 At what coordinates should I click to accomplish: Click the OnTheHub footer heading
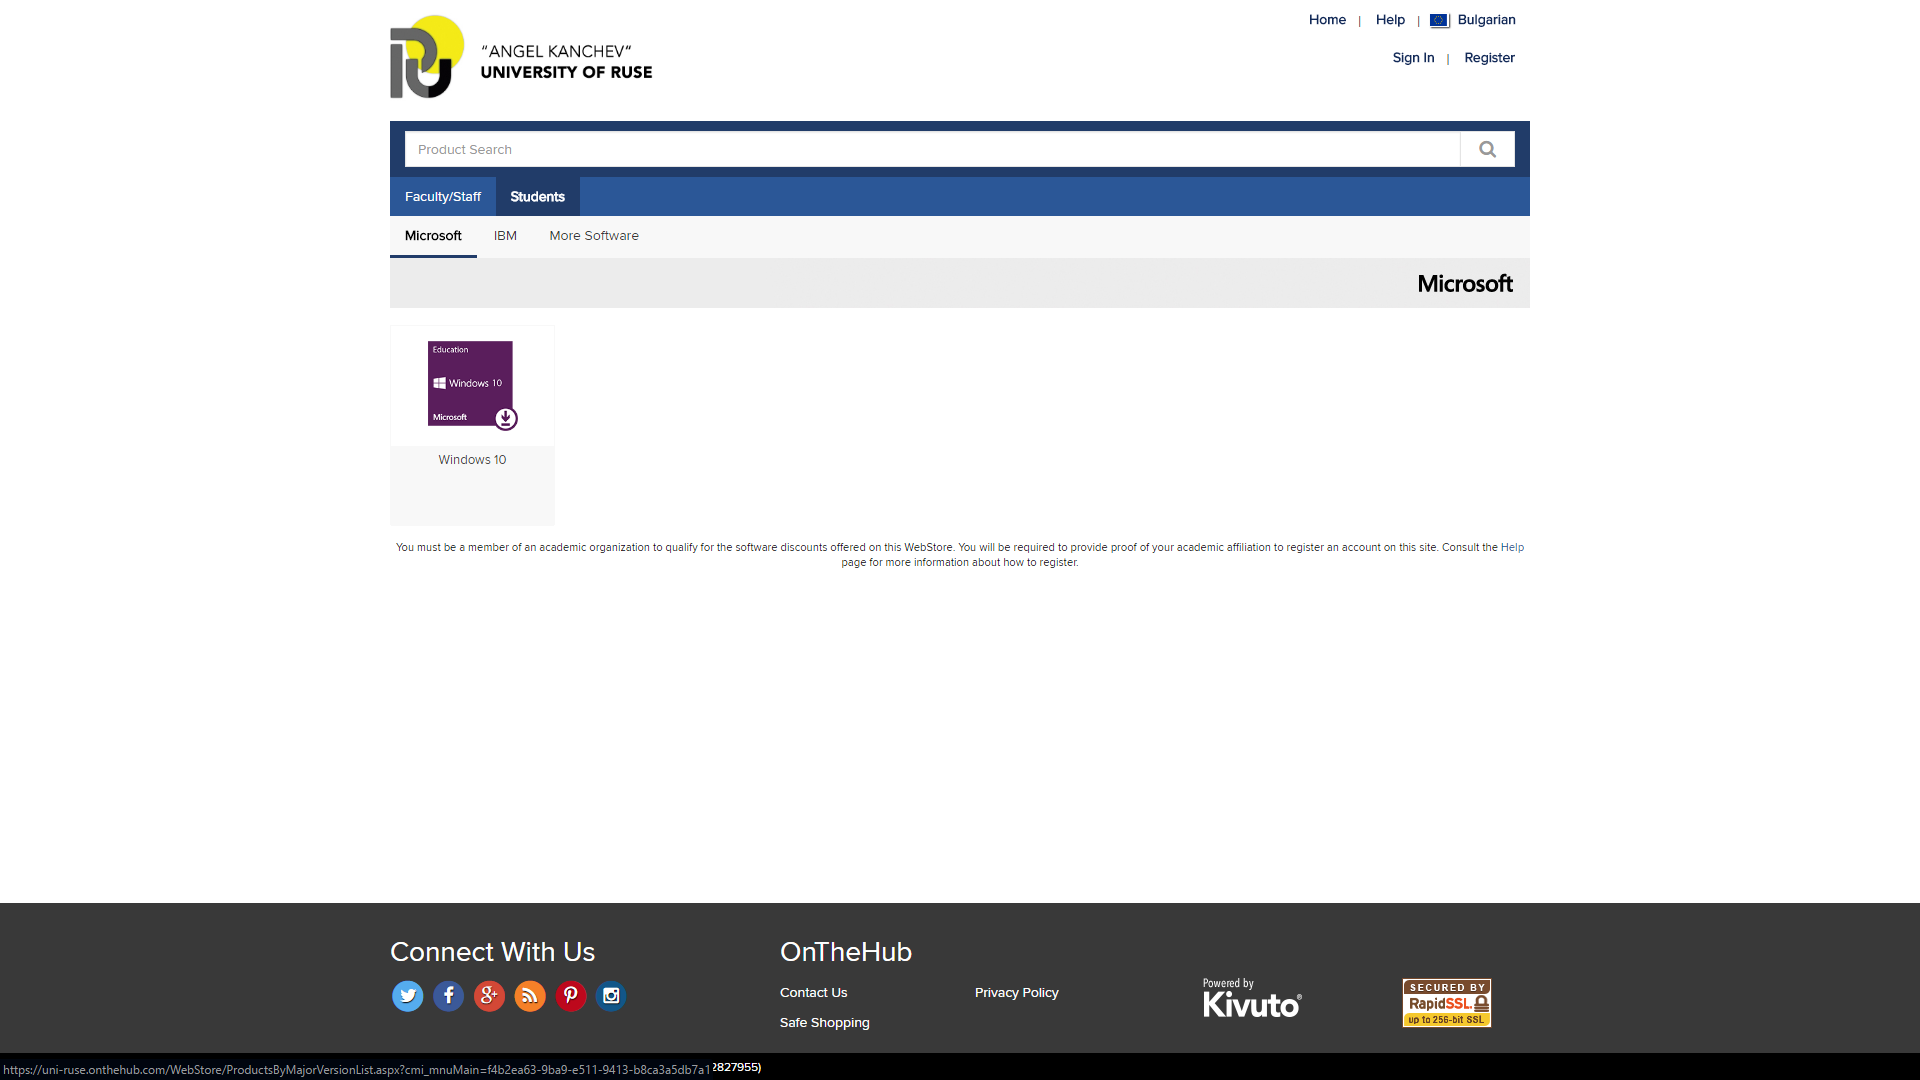point(846,952)
